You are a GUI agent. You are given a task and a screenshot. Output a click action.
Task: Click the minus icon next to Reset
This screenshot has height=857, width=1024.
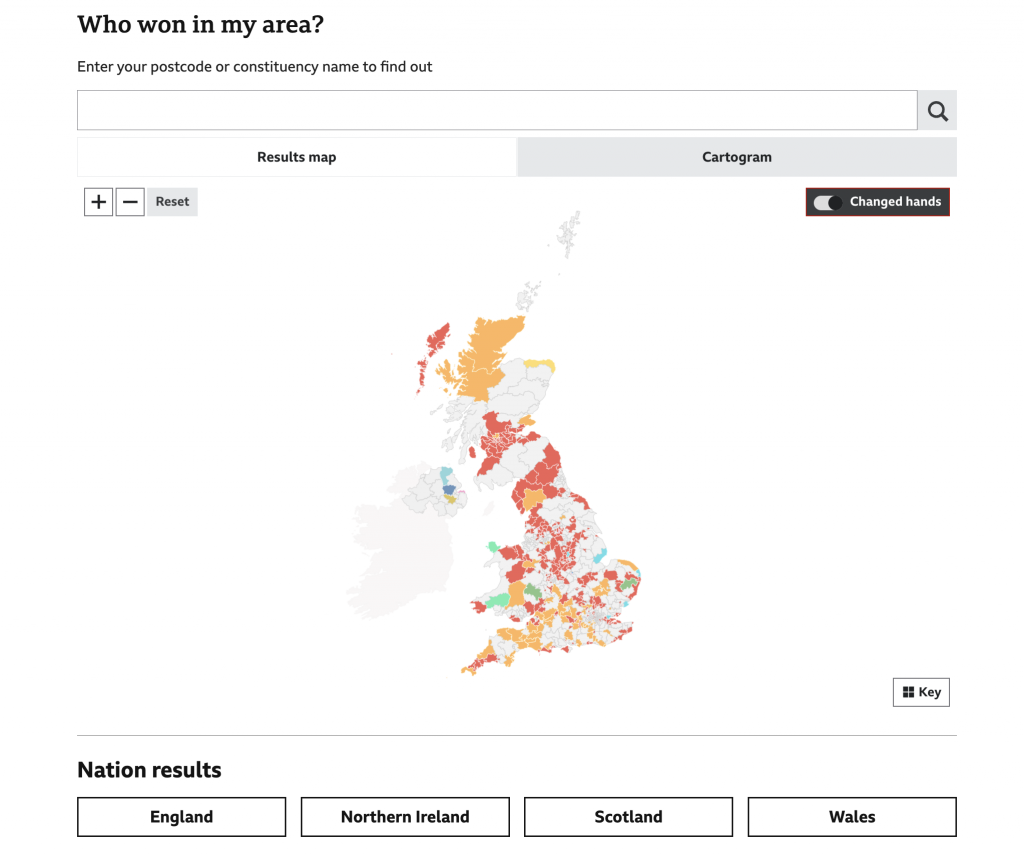tap(130, 201)
